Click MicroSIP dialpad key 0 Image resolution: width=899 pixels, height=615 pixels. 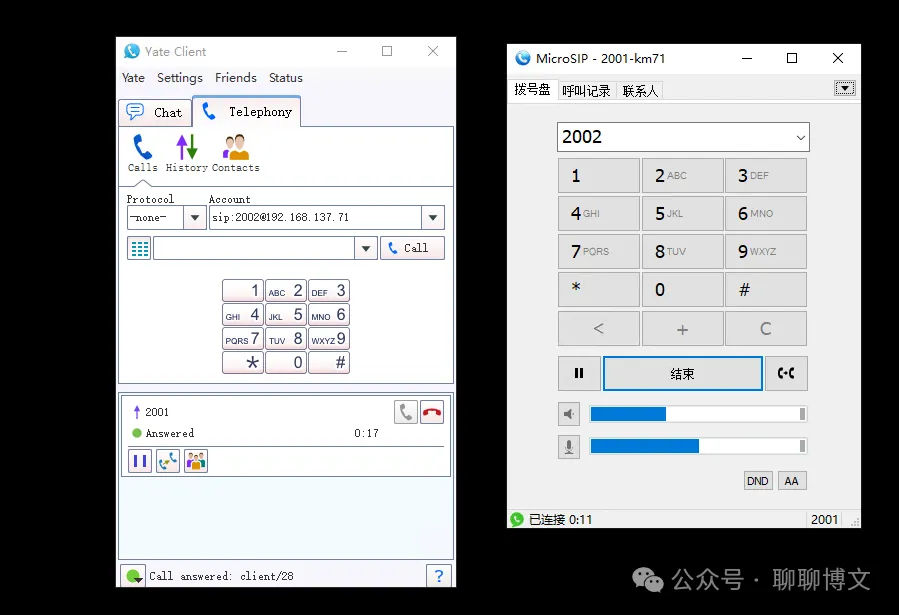point(682,289)
